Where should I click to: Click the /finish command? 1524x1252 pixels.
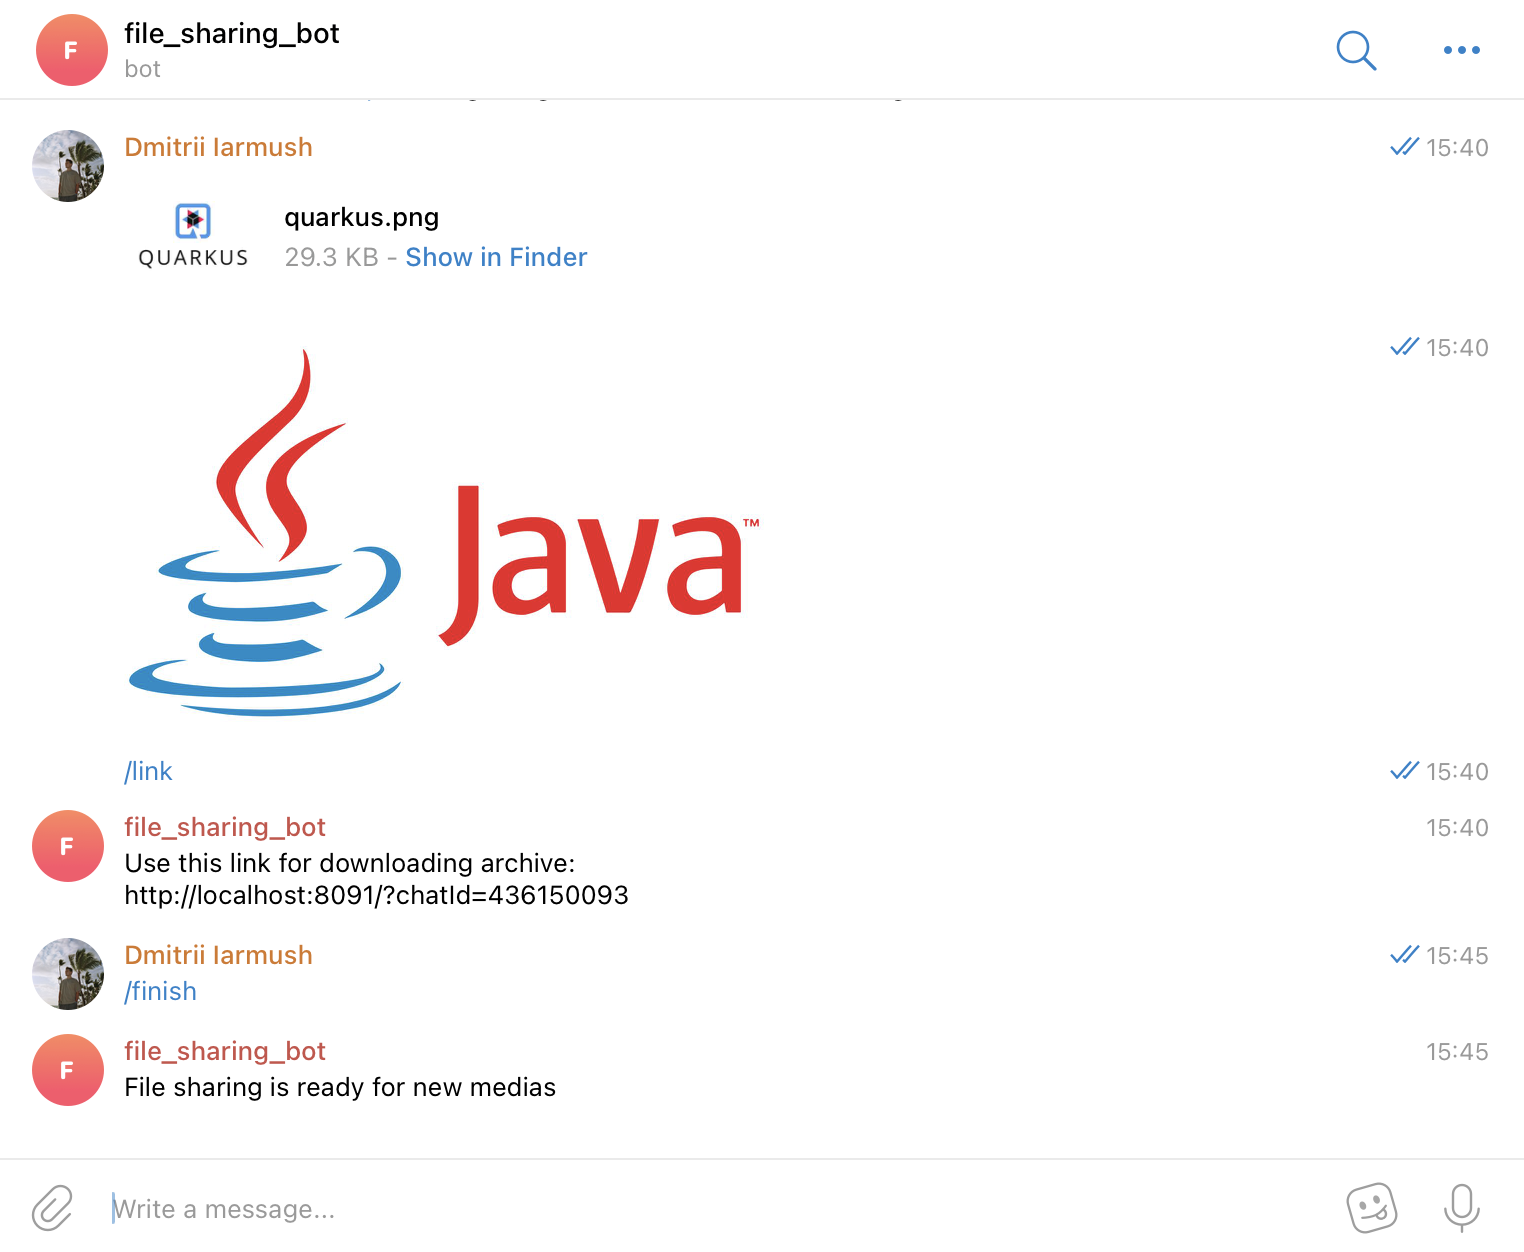click(160, 991)
